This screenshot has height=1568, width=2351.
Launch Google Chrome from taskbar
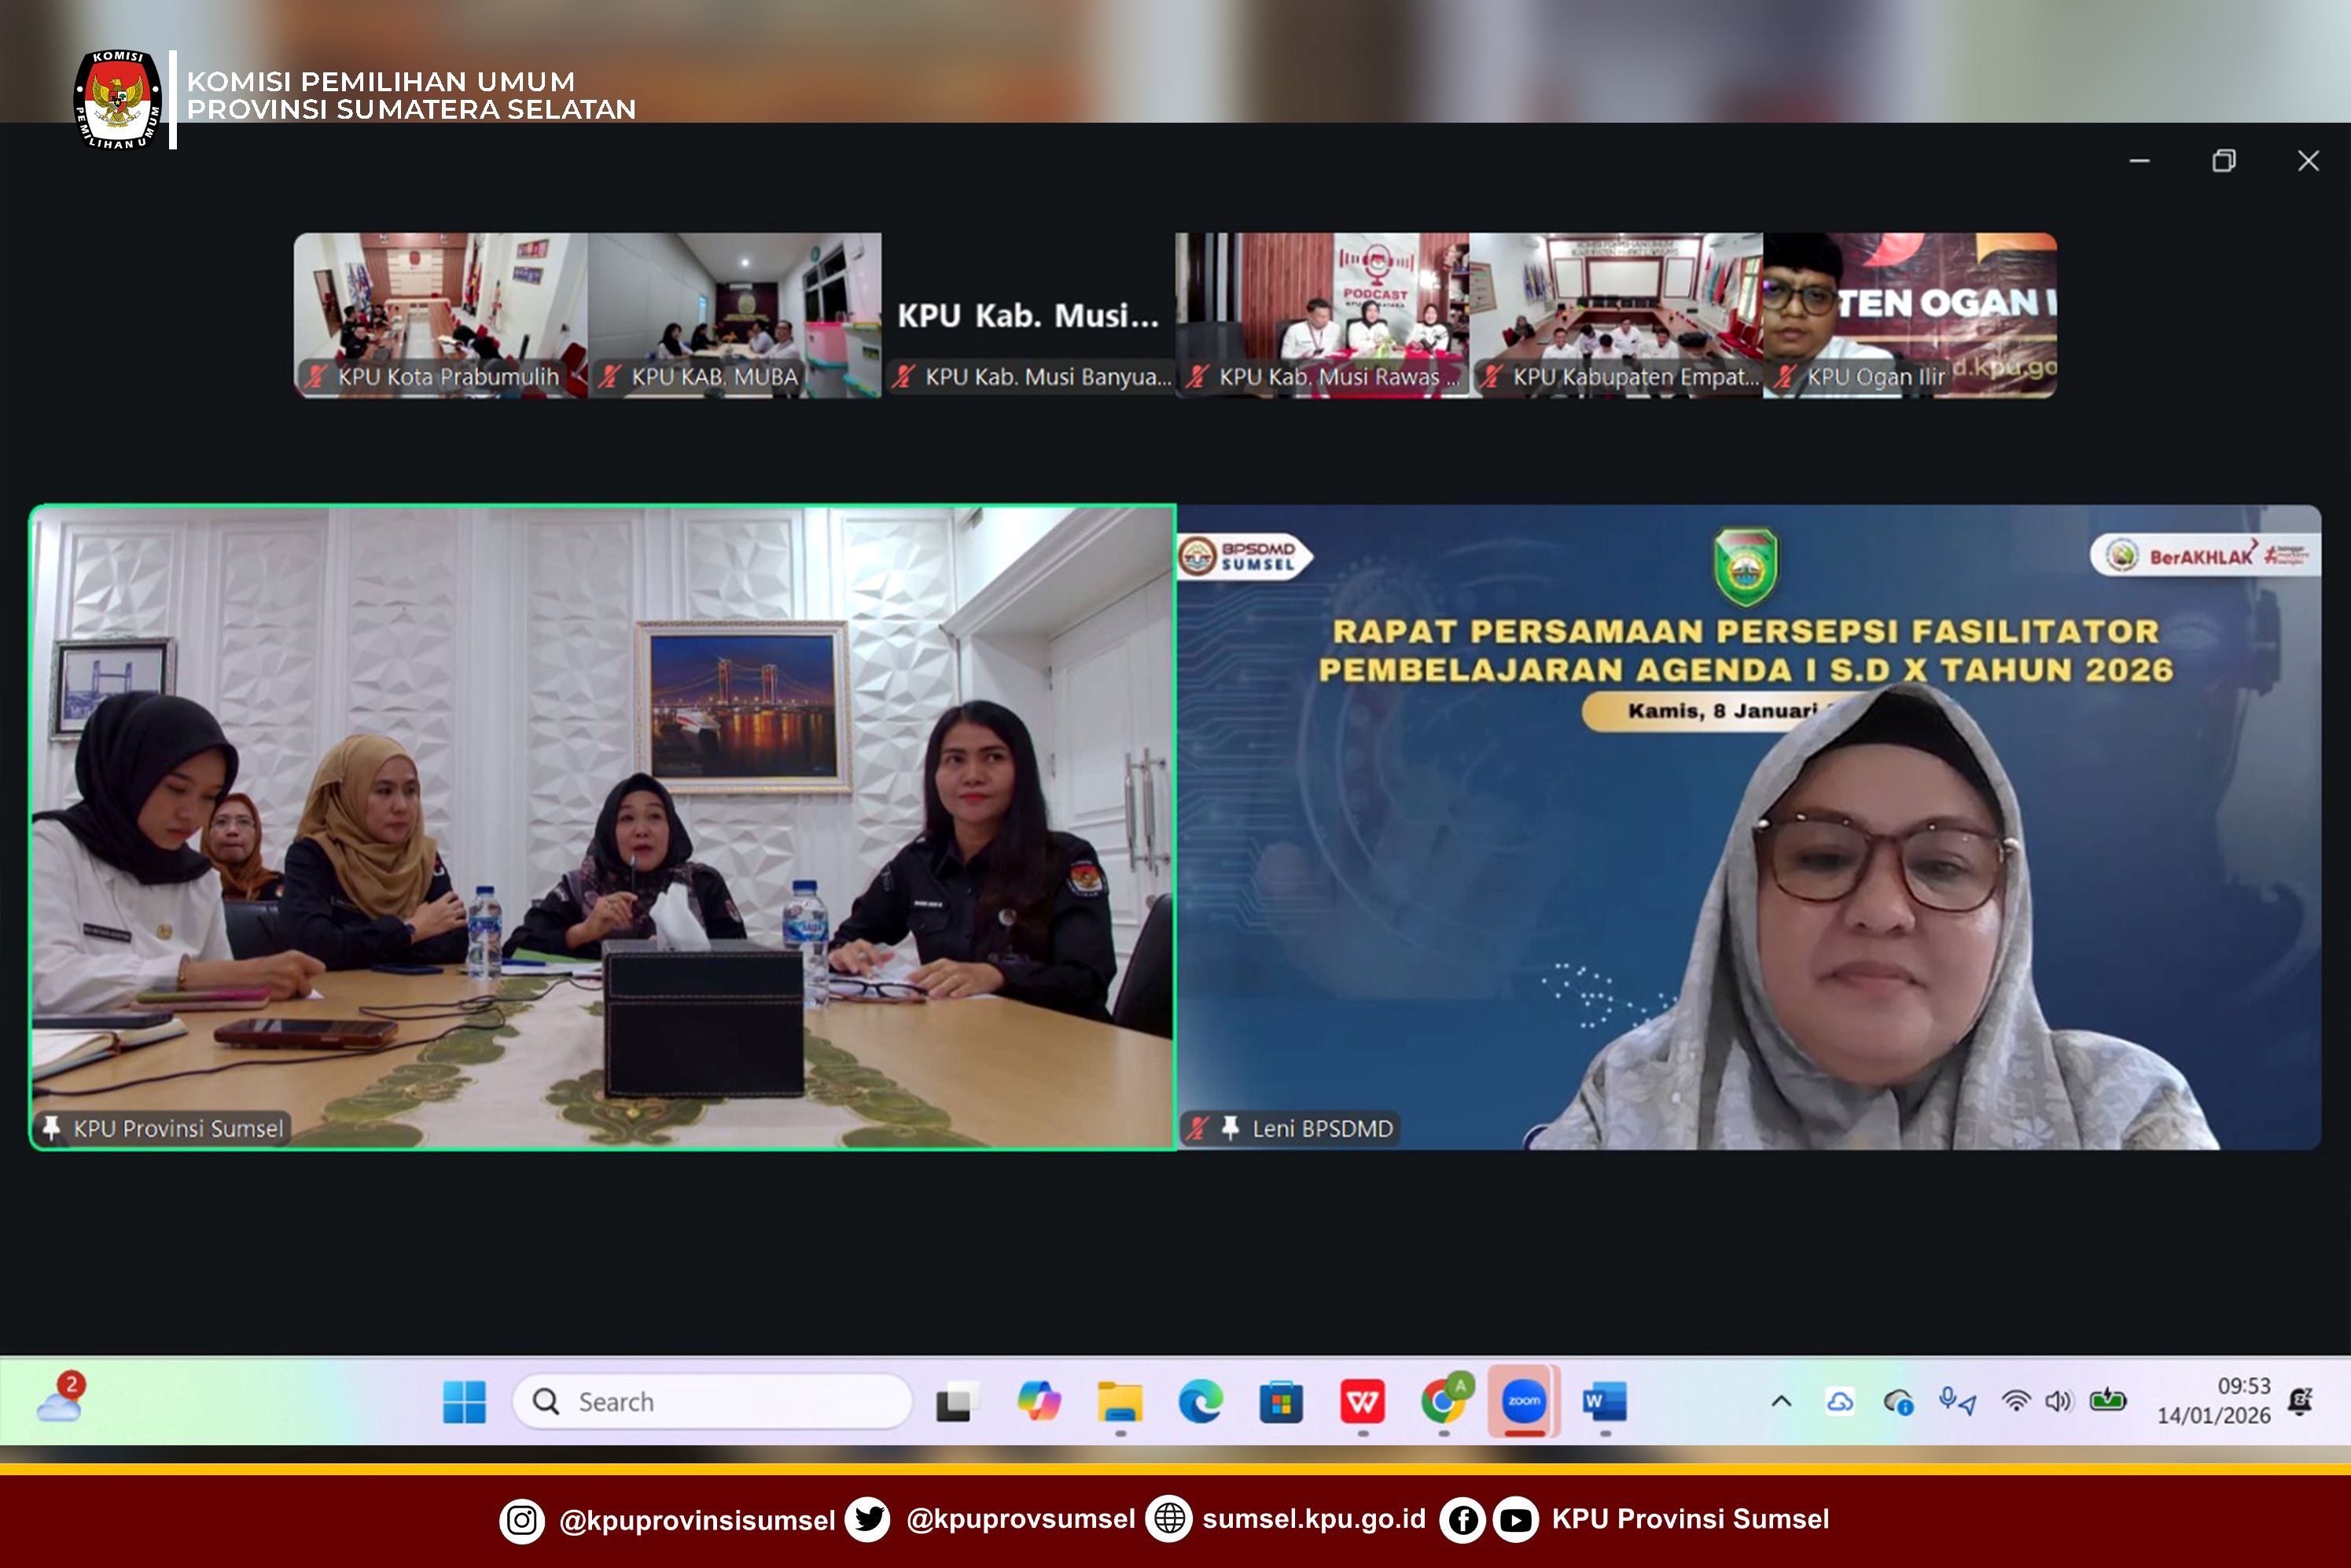pos(1443,1401)
